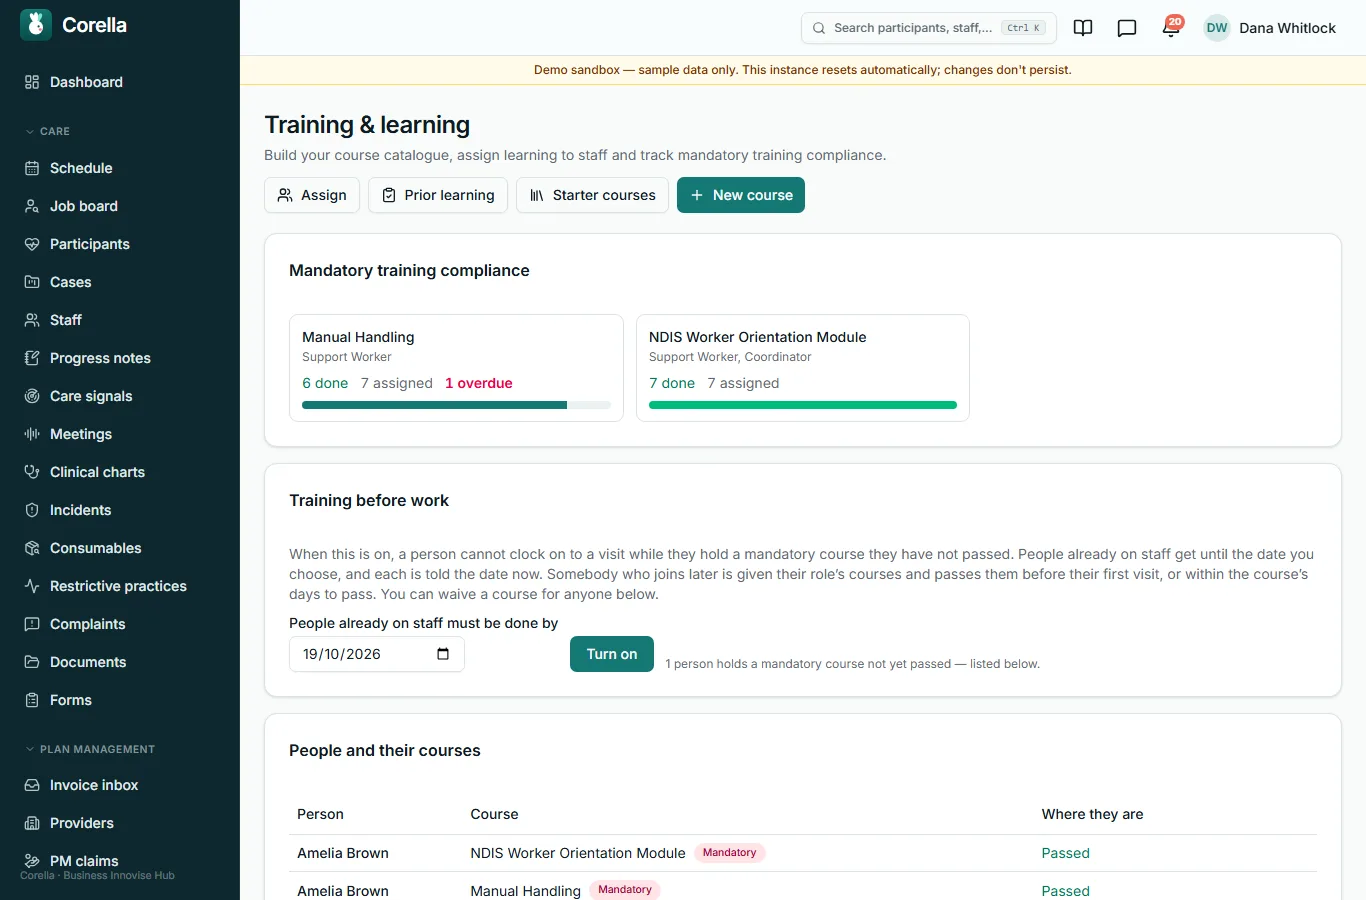Turn on training before work
1366x900 pixels.
612,654
